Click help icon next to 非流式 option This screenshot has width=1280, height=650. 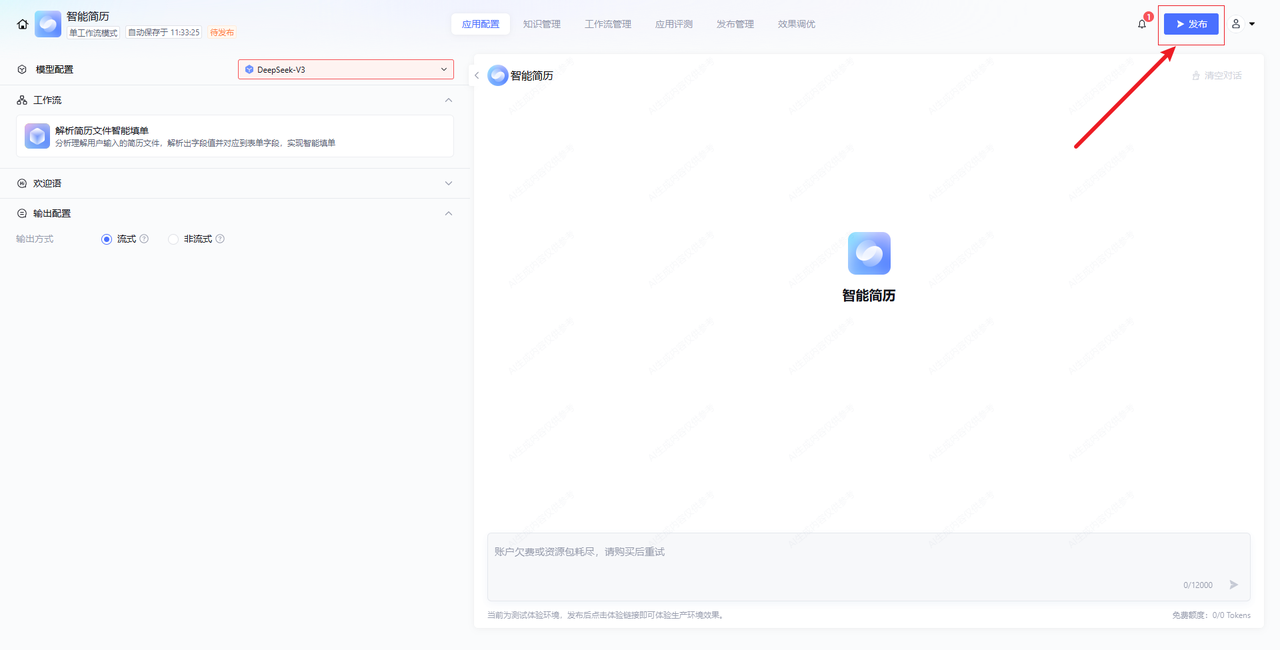point(220,239)
